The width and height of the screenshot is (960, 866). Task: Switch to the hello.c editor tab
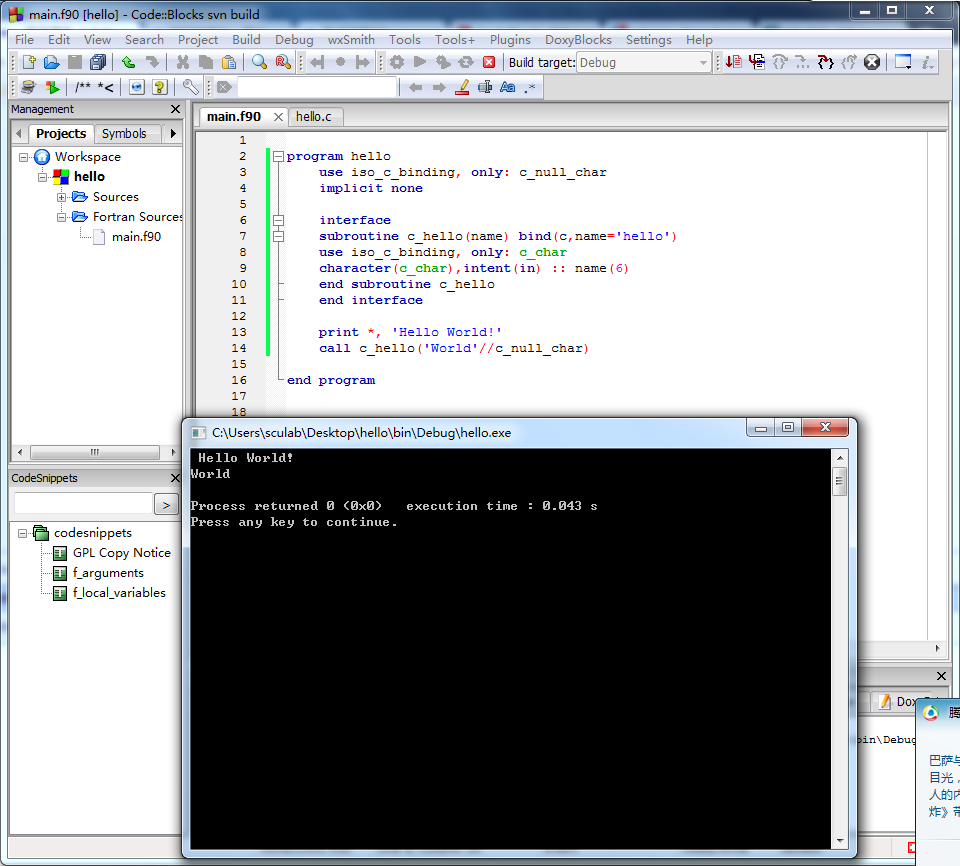pos(314,117)
